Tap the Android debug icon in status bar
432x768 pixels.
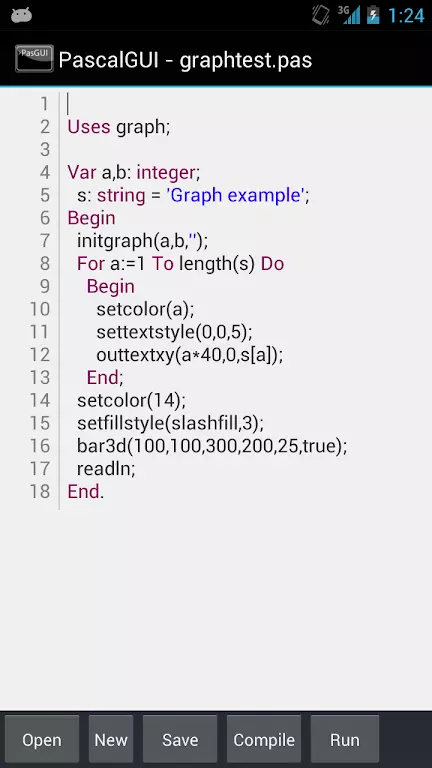pyautogui.click(x=22, y=15)
